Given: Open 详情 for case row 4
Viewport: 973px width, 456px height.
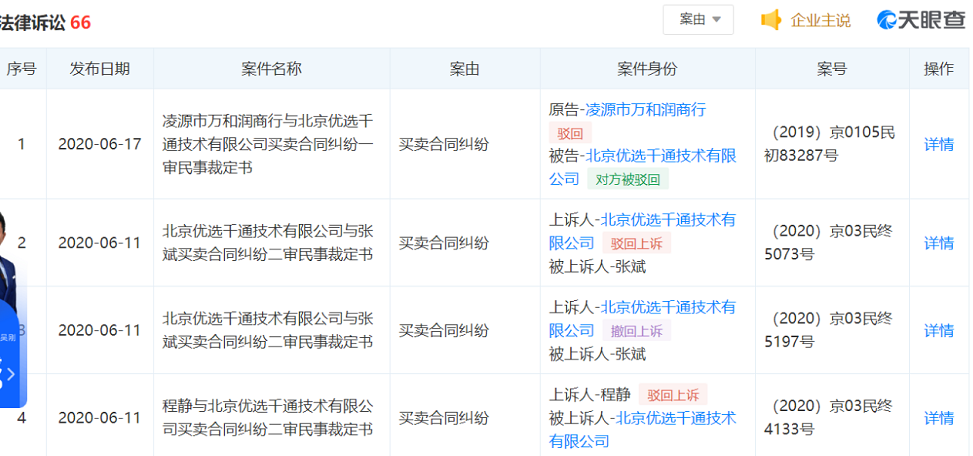Looking at the screenshot, I should click(938, 417).
